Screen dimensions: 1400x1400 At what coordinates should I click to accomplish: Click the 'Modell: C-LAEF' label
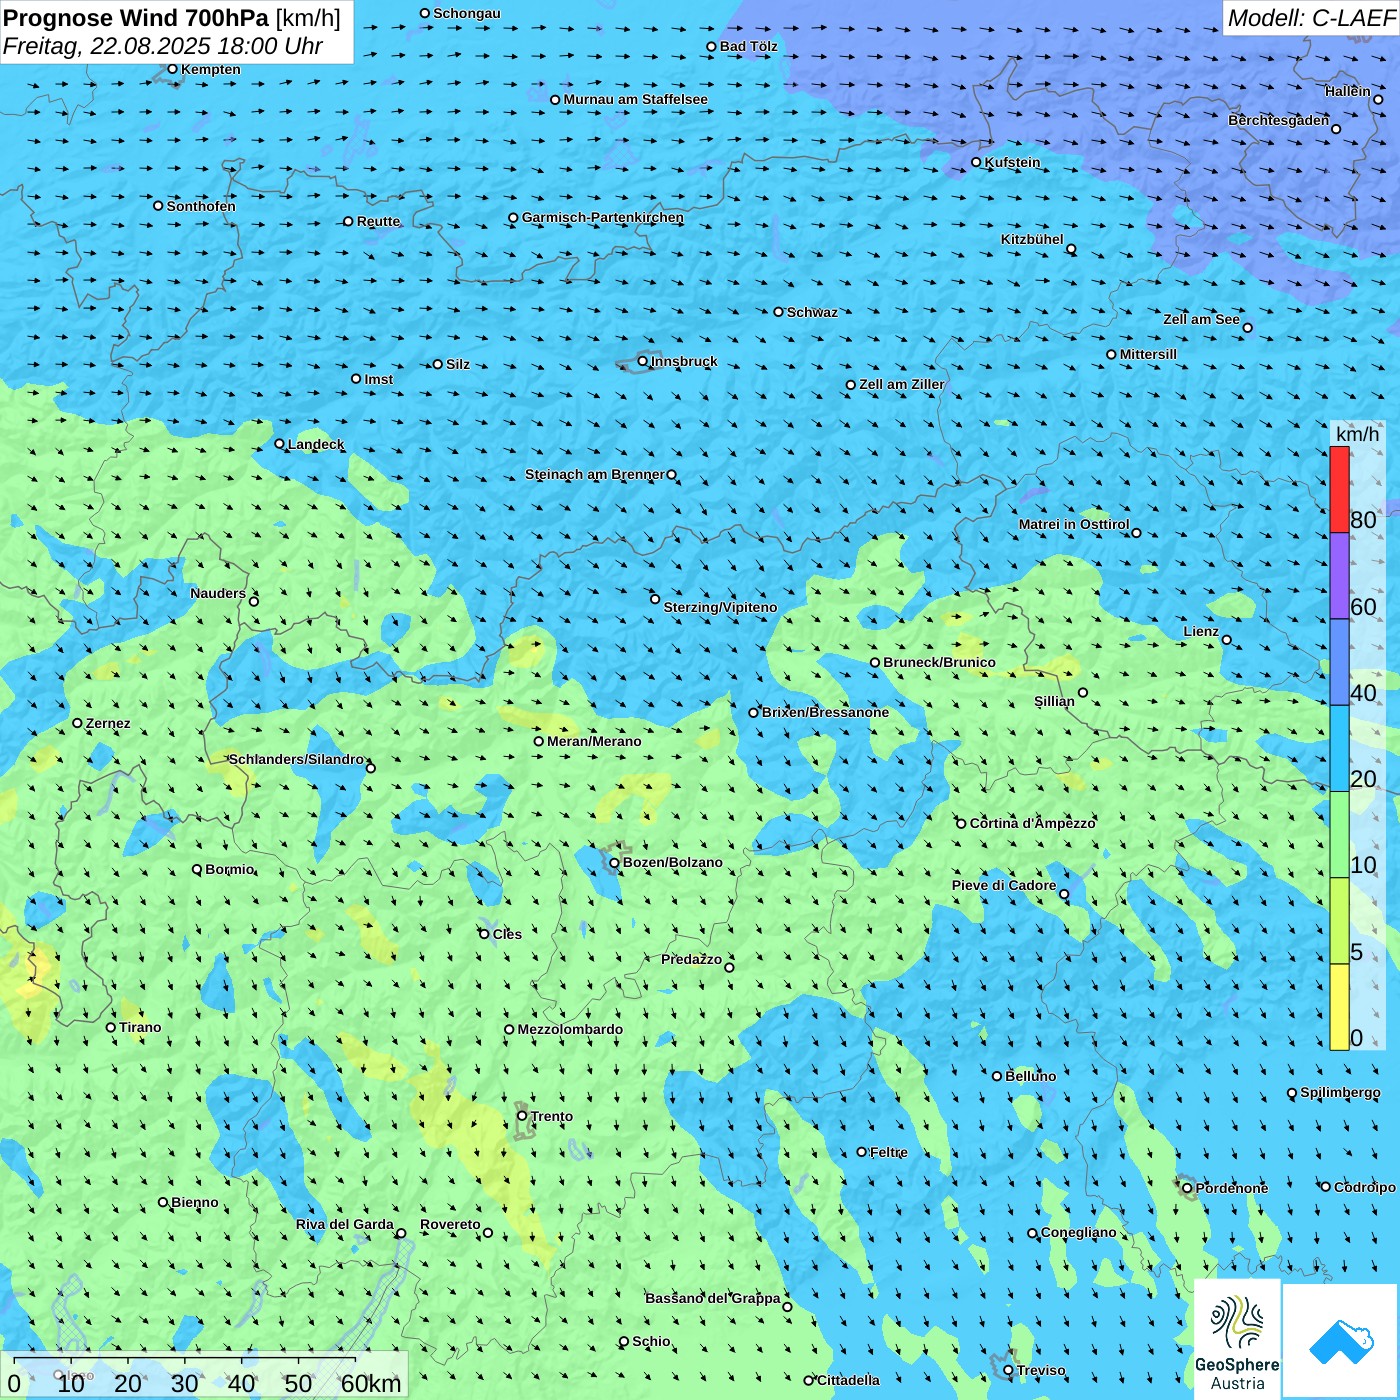(x=1311, y=18)
